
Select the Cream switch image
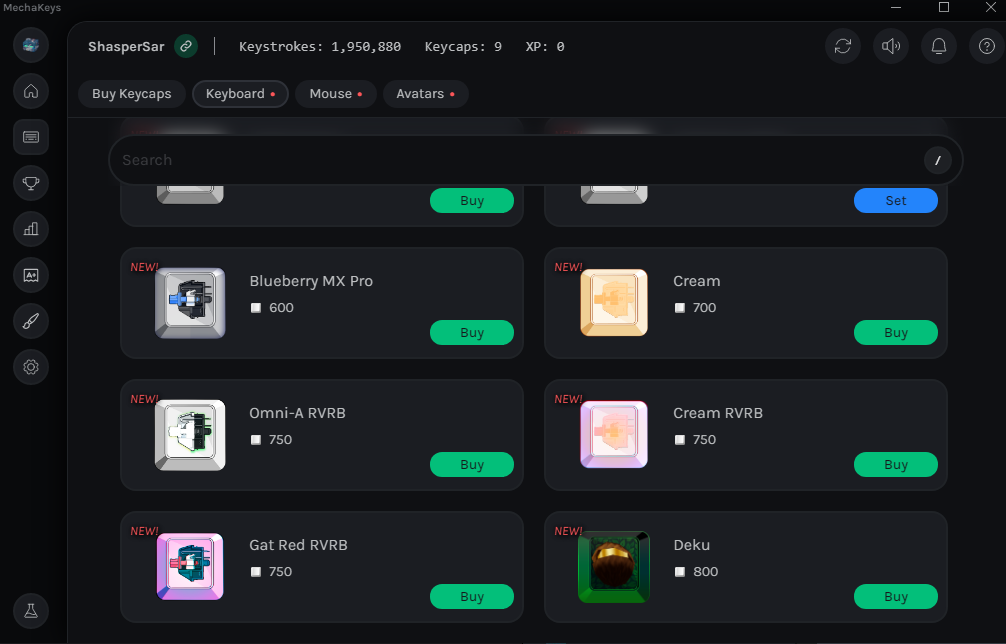tap(614, 303)
